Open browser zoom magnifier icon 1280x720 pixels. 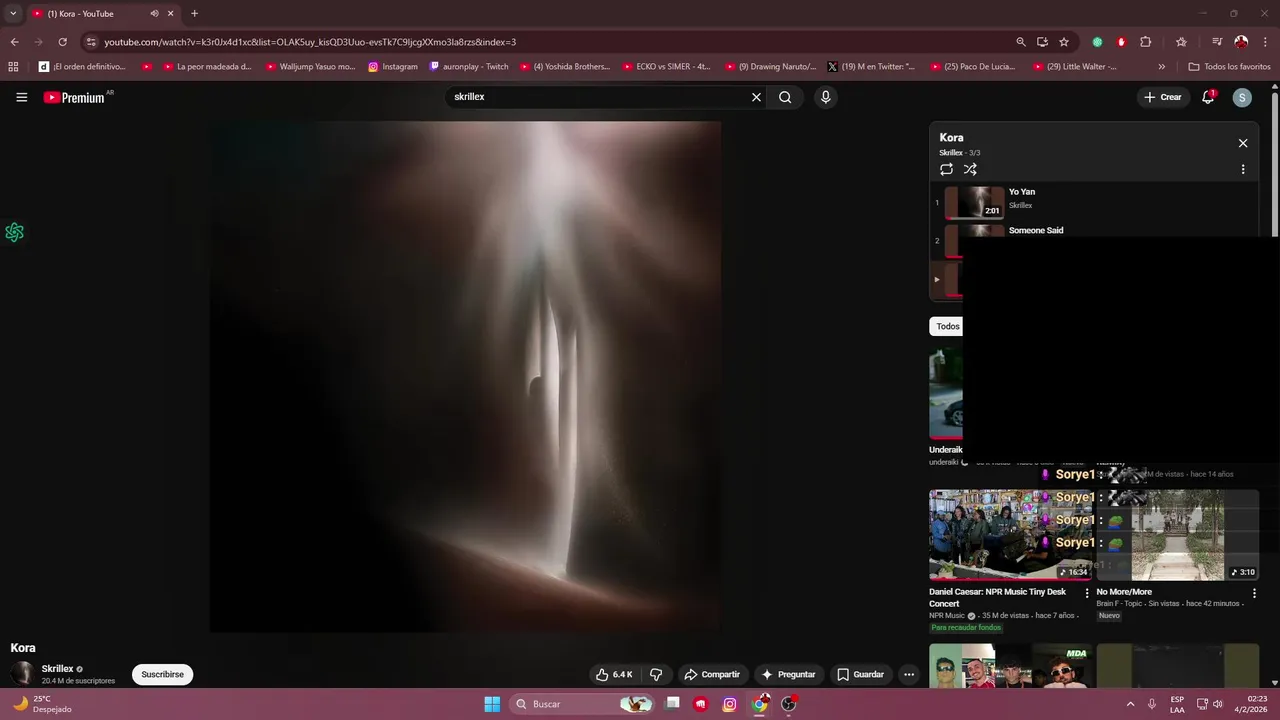pyautogui.click(x=1020, y=42)
